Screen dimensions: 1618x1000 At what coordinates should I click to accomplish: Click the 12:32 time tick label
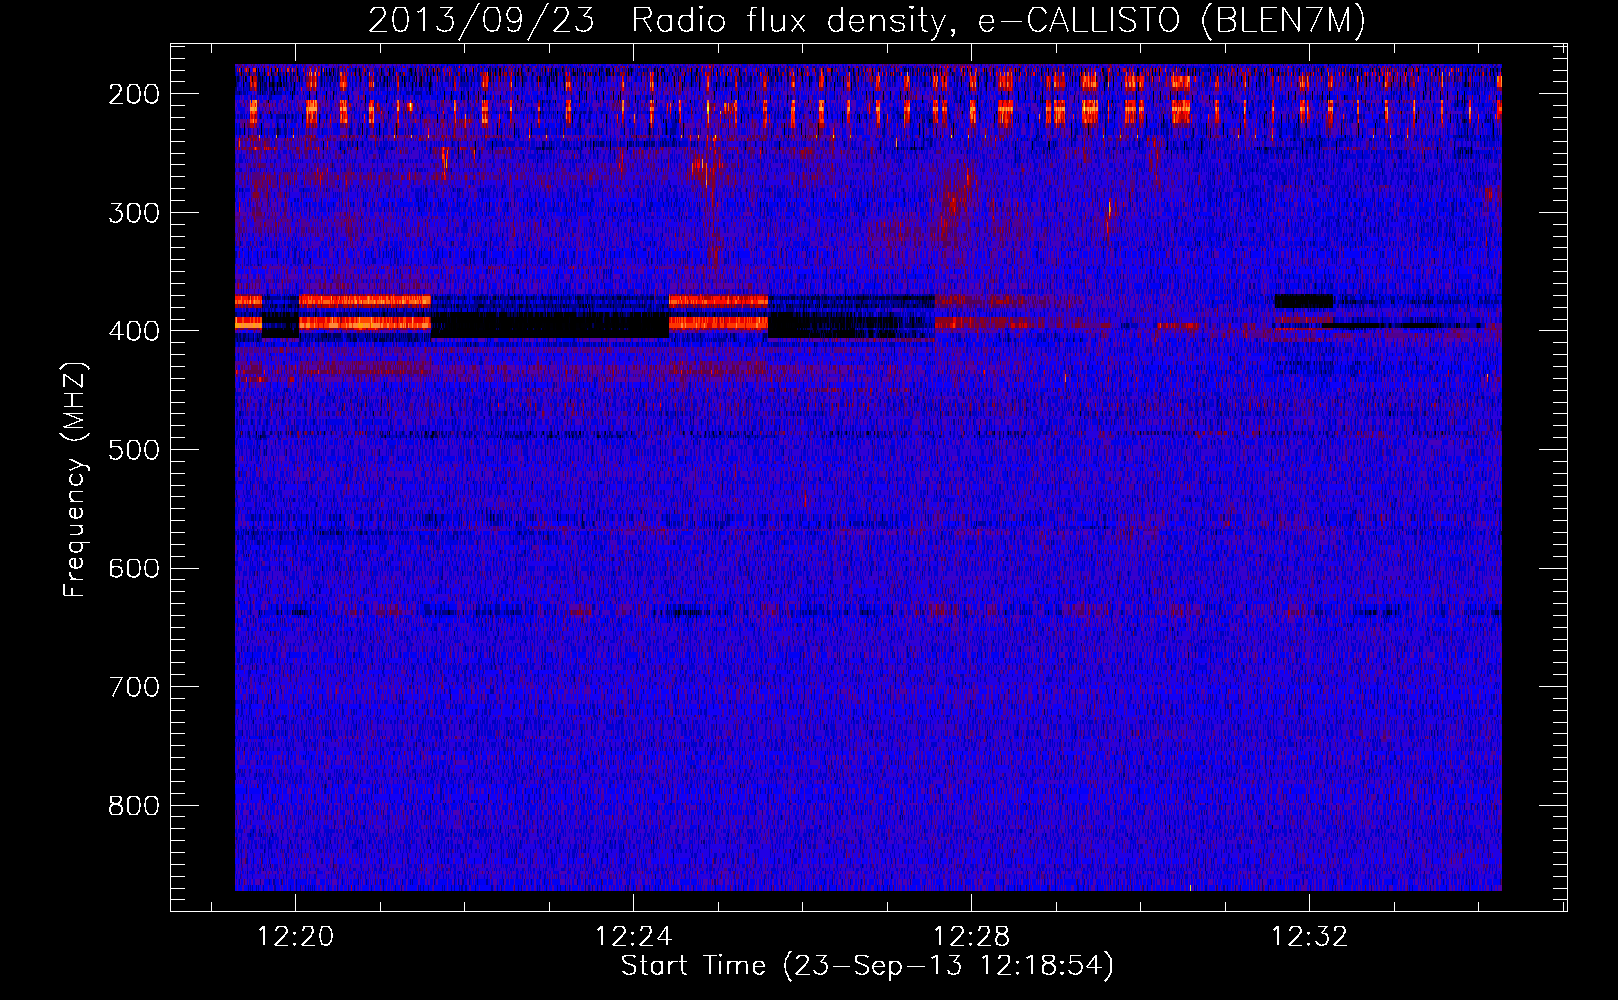coord(1310,937)
